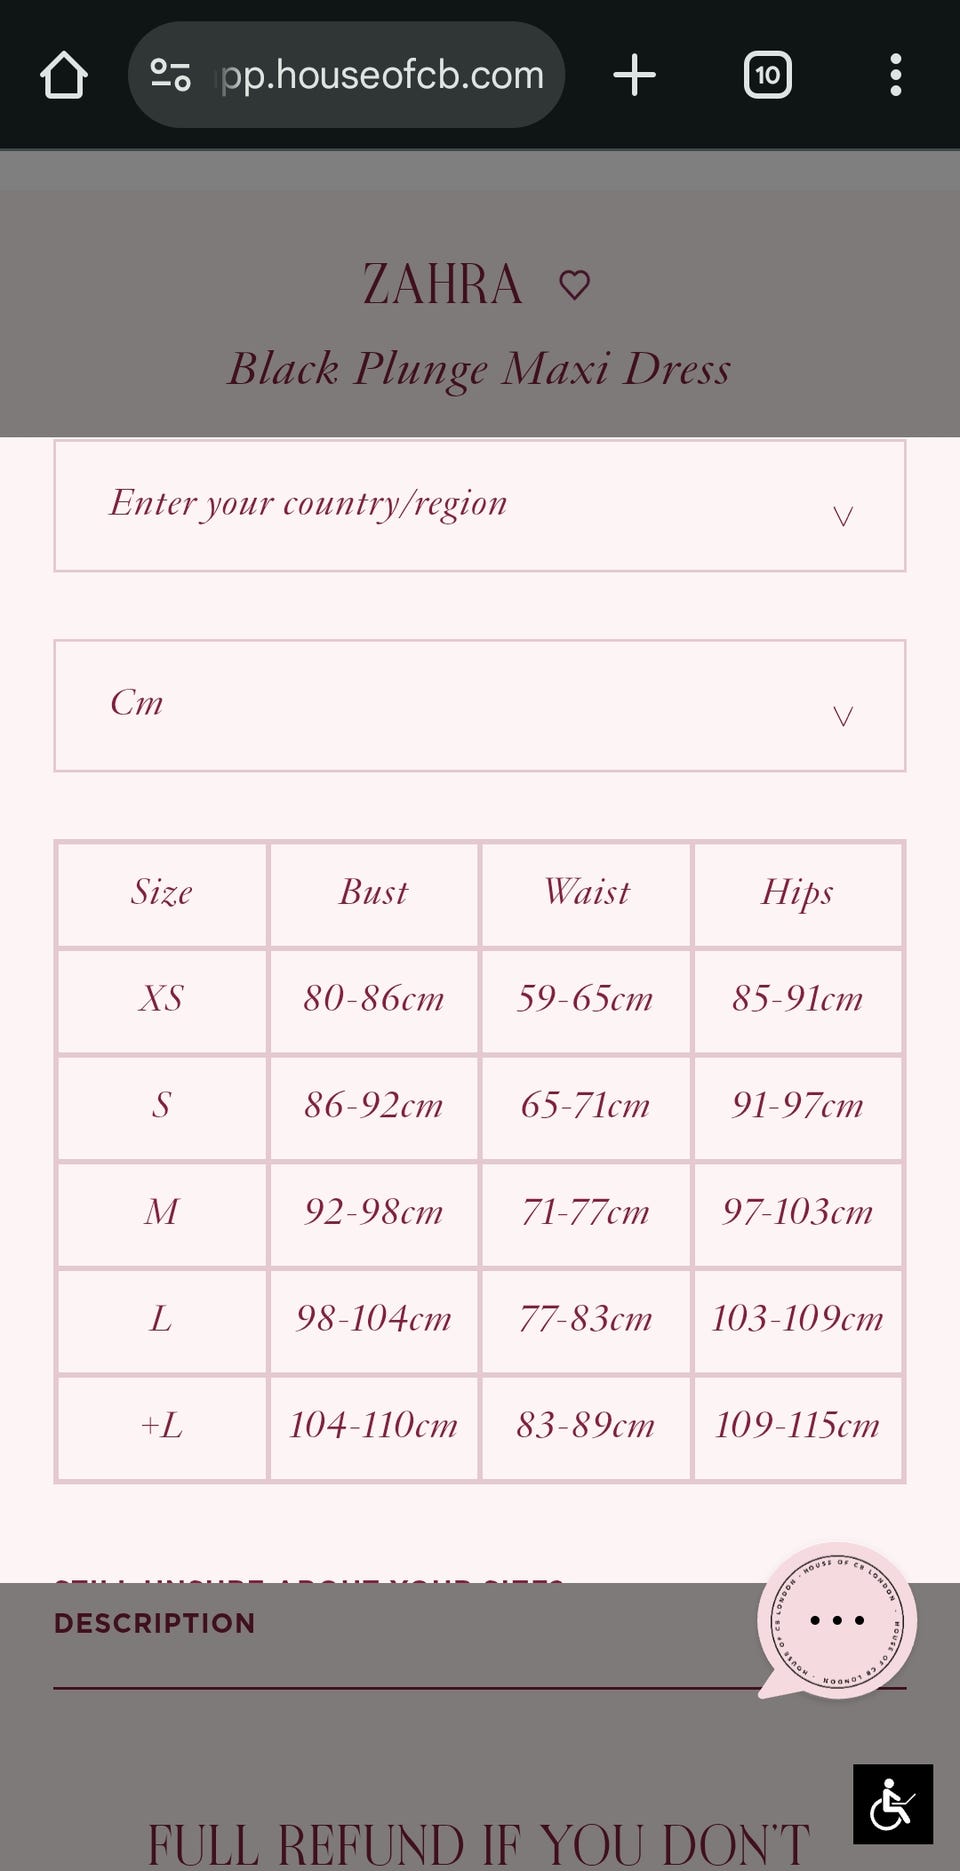Open site settings icon in address bar
The image size is (960, 1871).
[170, 75]
